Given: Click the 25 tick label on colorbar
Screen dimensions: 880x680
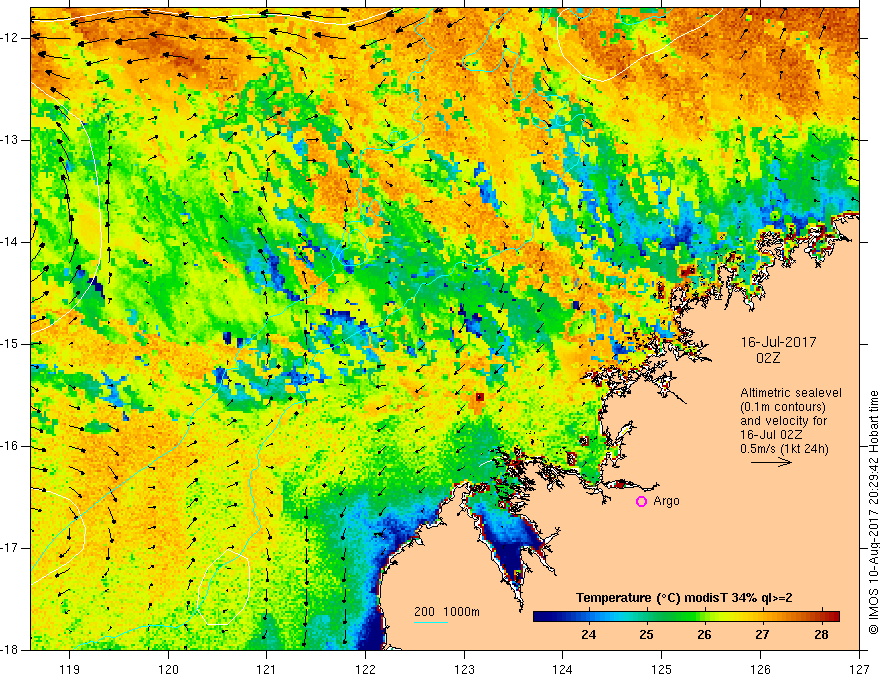Looking at the screenshot, I should tap(647, 635).
